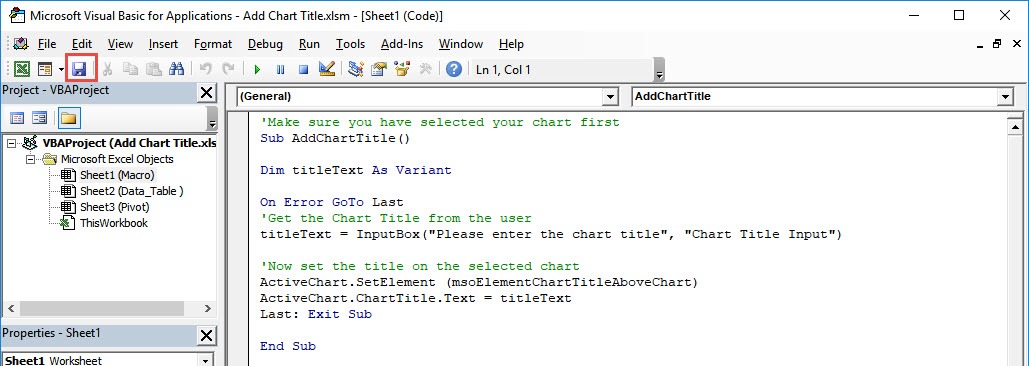Open the AddChartTitle procedure dropdown
The height and width of the screenshot is (366, 1029).
pyautogui.click(x=1005, y=97)
